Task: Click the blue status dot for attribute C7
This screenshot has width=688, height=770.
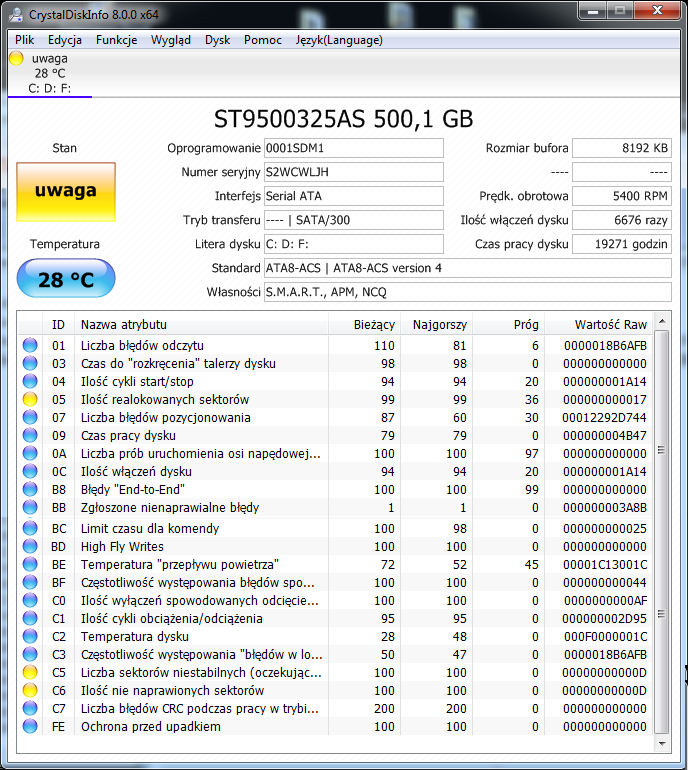Action: tap(30, 709)
